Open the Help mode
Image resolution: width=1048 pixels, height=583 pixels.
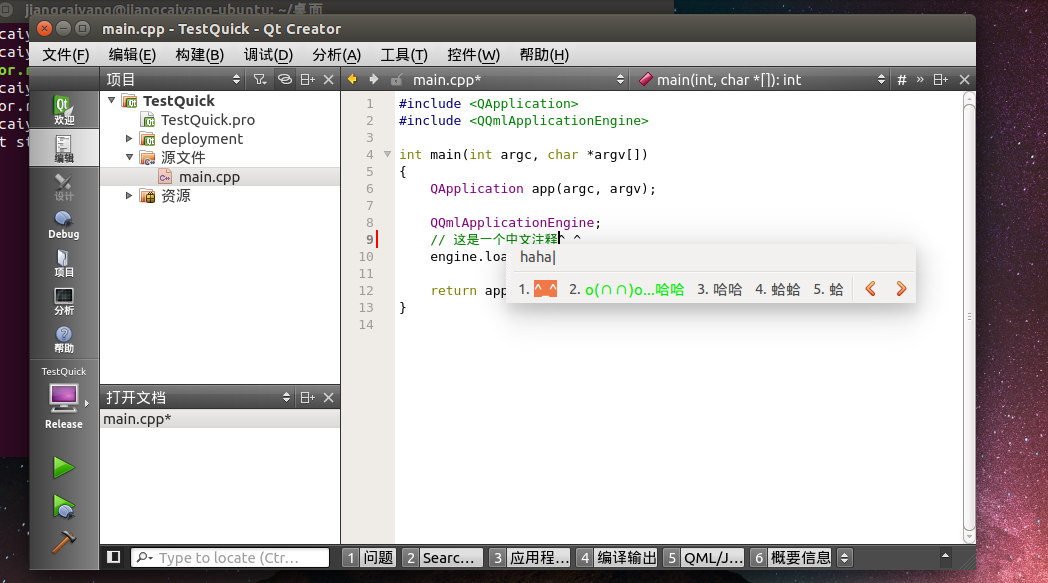64,339
